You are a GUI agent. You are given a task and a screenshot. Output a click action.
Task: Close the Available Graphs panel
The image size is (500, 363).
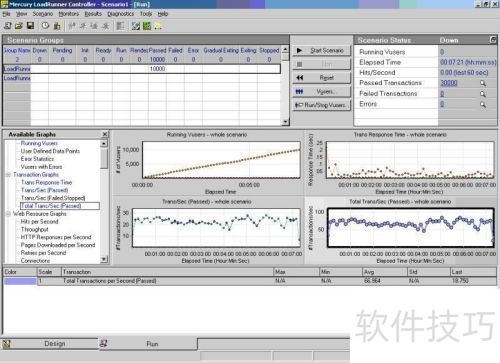(x=105, y=134)
